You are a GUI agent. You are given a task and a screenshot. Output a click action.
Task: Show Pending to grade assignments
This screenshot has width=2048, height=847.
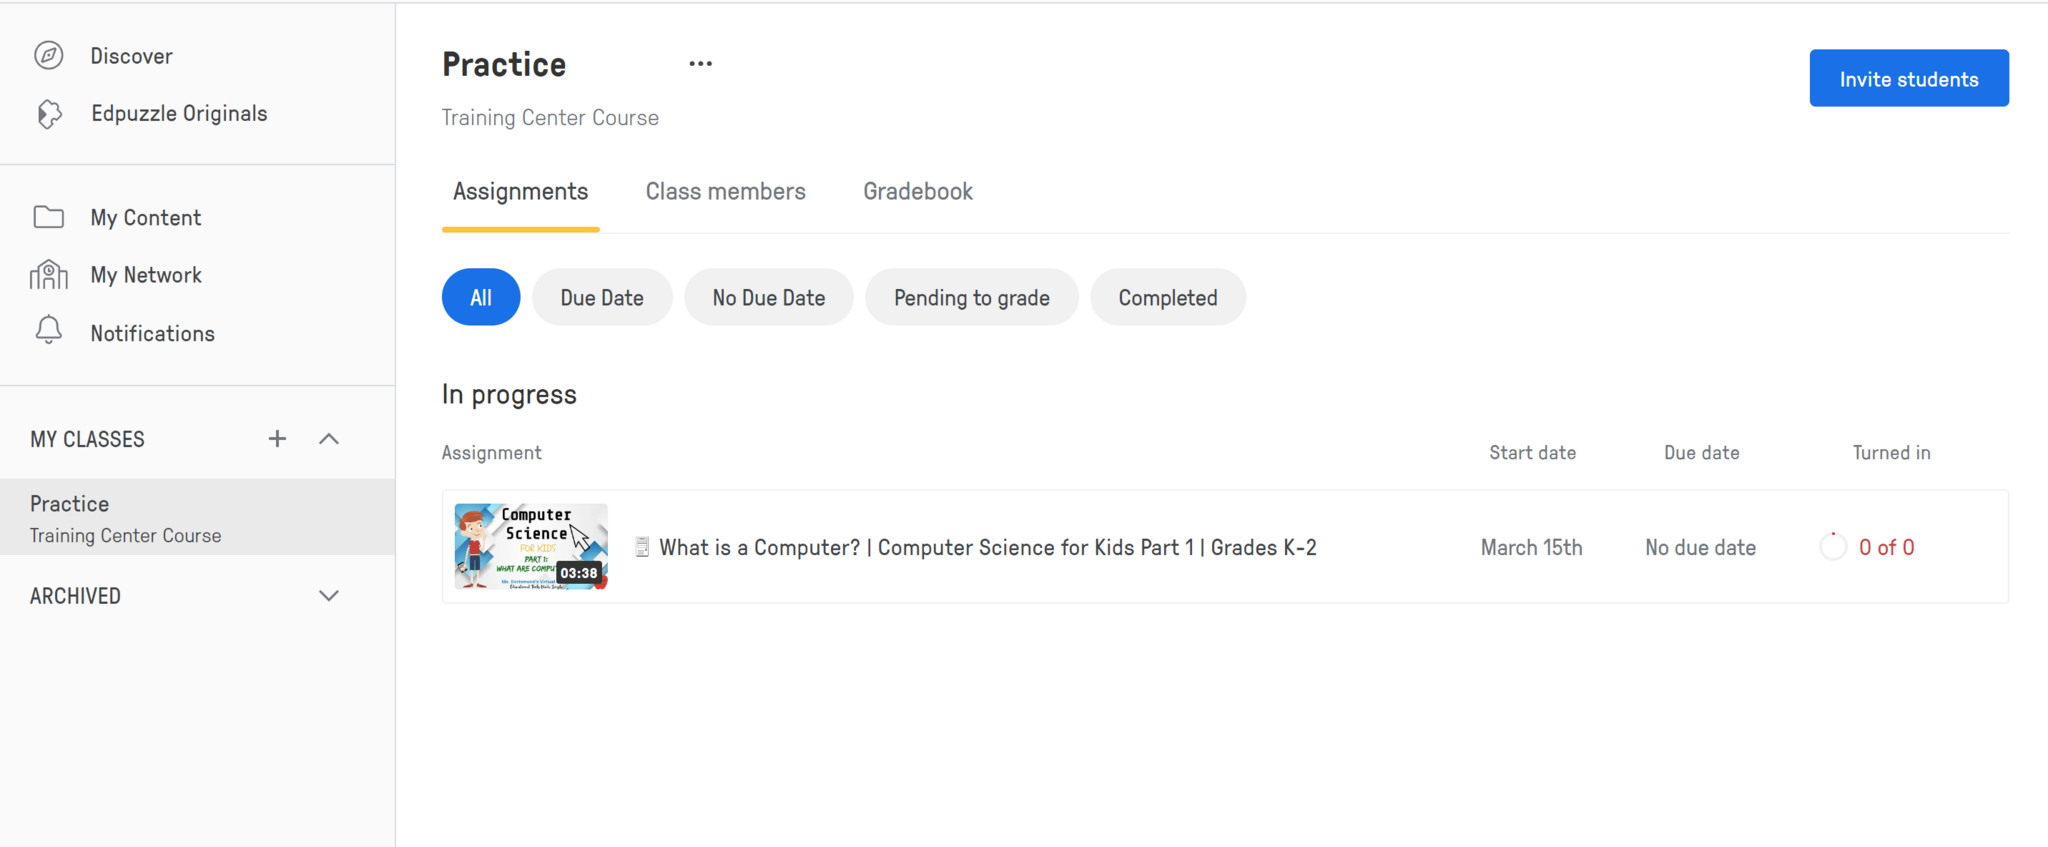click(x=971, y=297)
